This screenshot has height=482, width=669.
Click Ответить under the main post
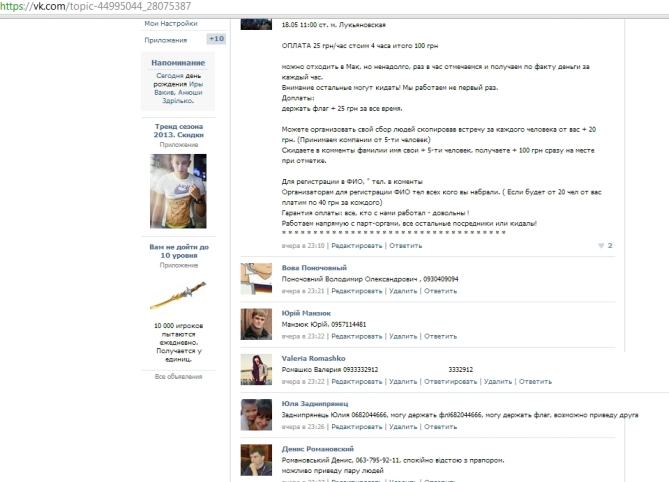(405, 245)
